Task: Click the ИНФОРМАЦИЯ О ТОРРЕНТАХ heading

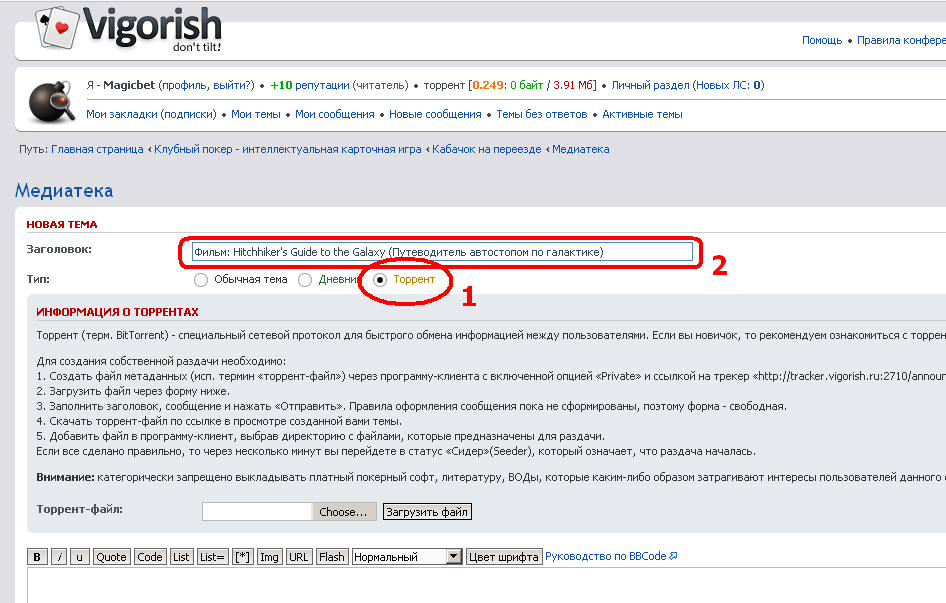Action: [x=117, y=312]
